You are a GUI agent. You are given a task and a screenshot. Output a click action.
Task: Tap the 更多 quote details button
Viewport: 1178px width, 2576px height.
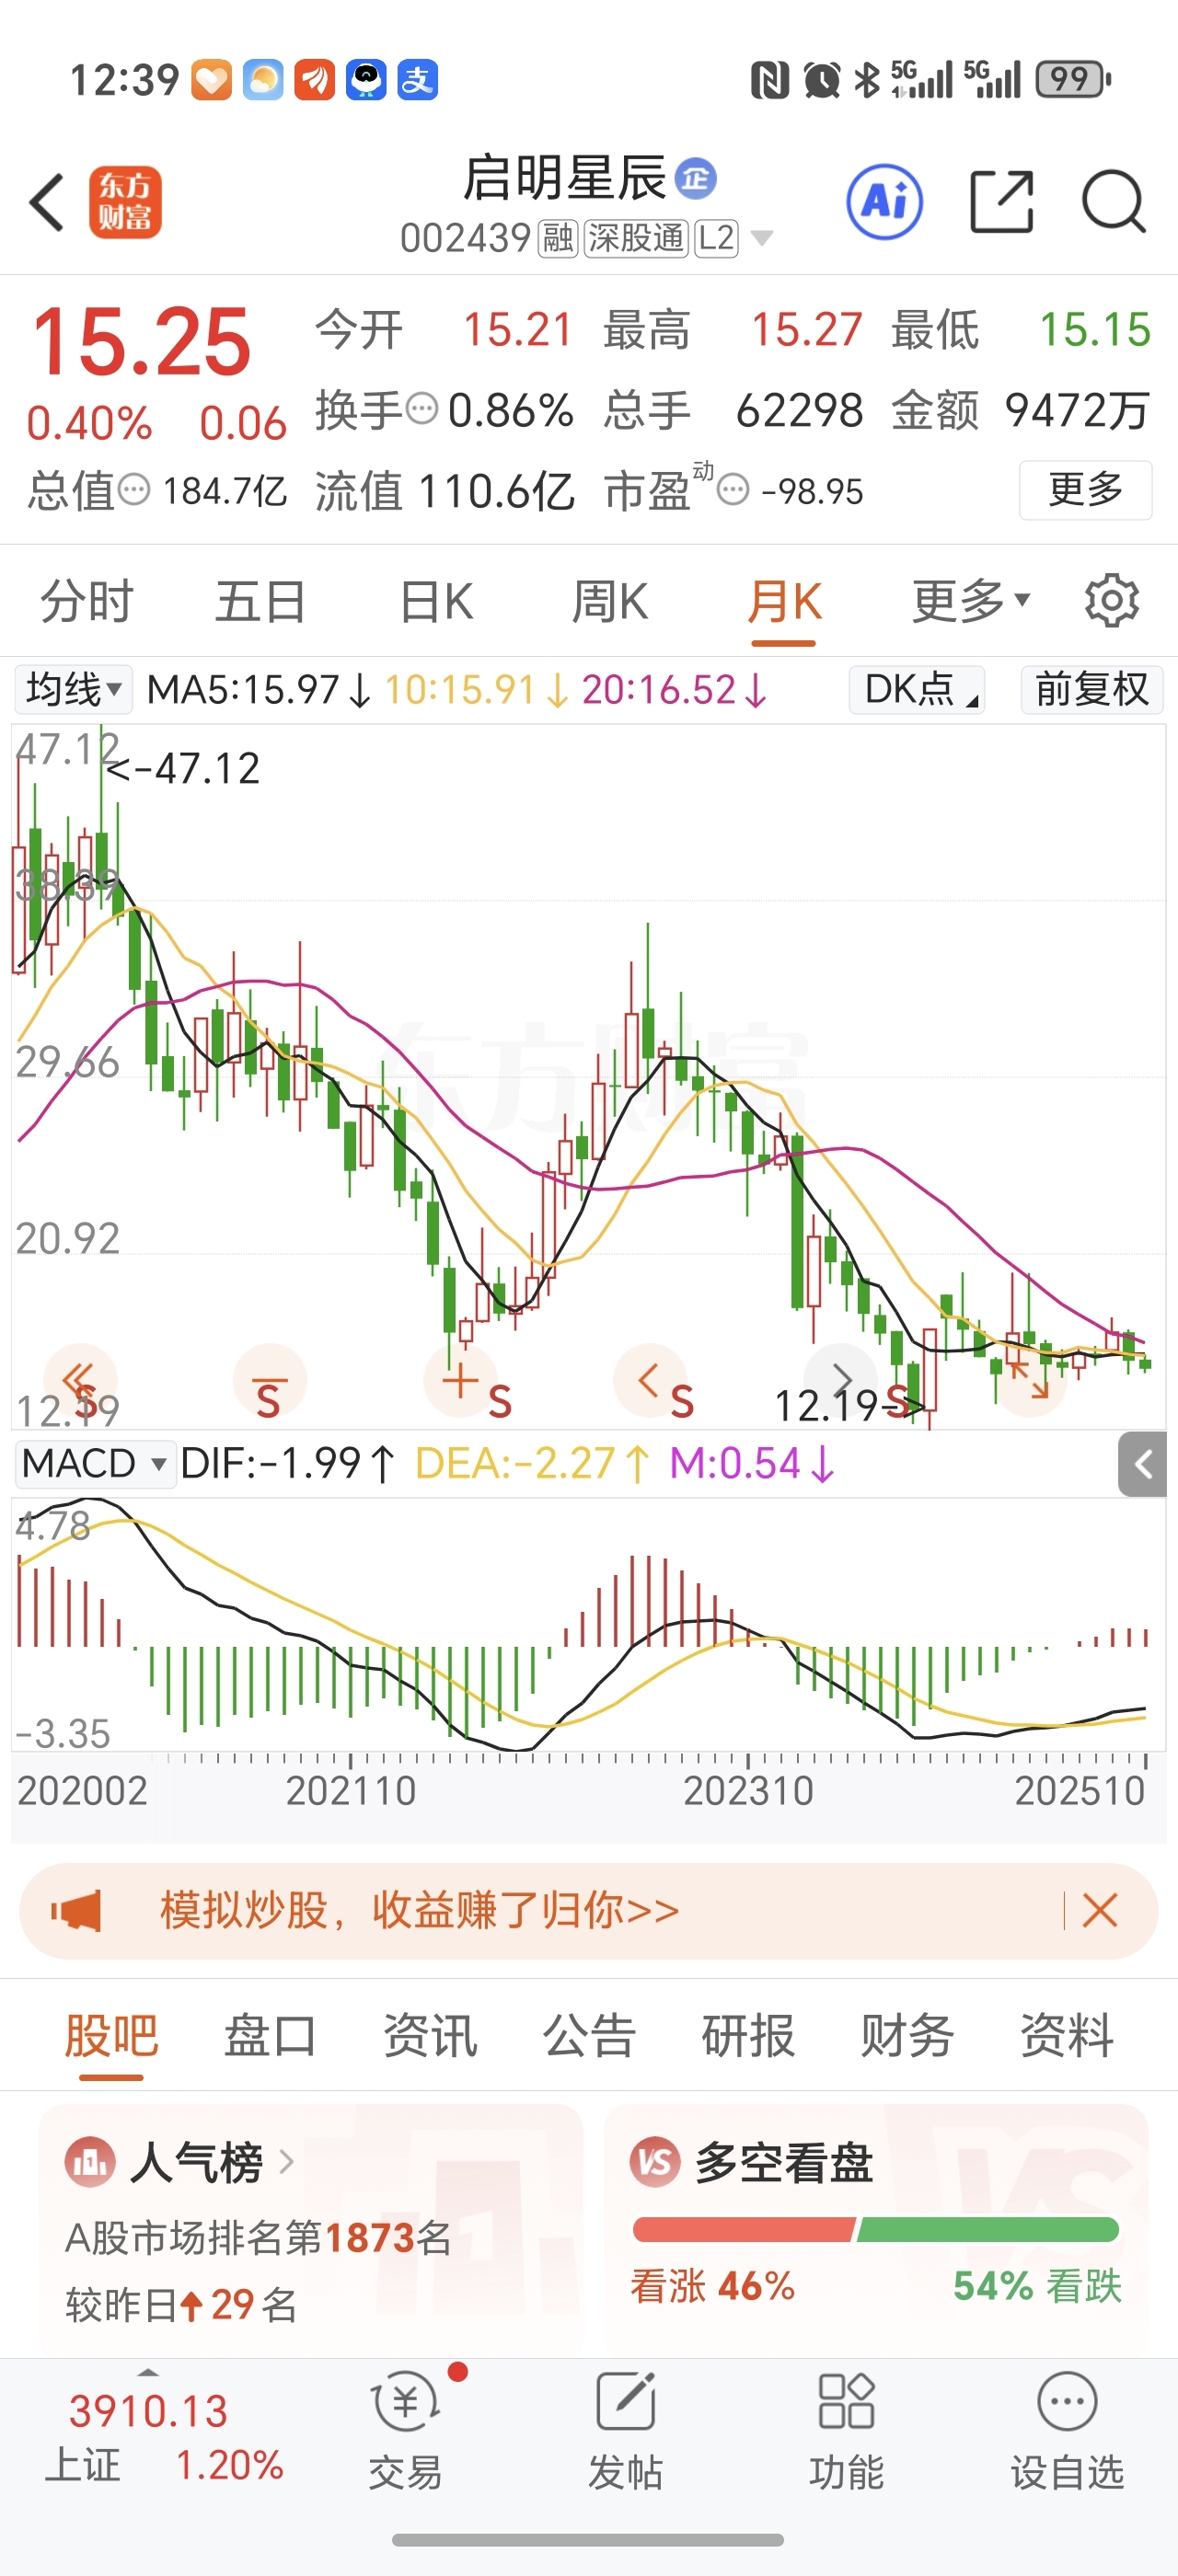click(x=1086, y=490)
